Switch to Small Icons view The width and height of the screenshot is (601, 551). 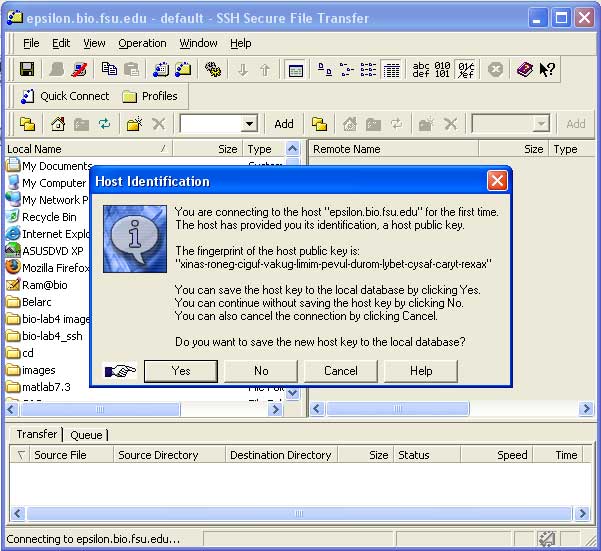pyautogui.click(x=347, y=70)
